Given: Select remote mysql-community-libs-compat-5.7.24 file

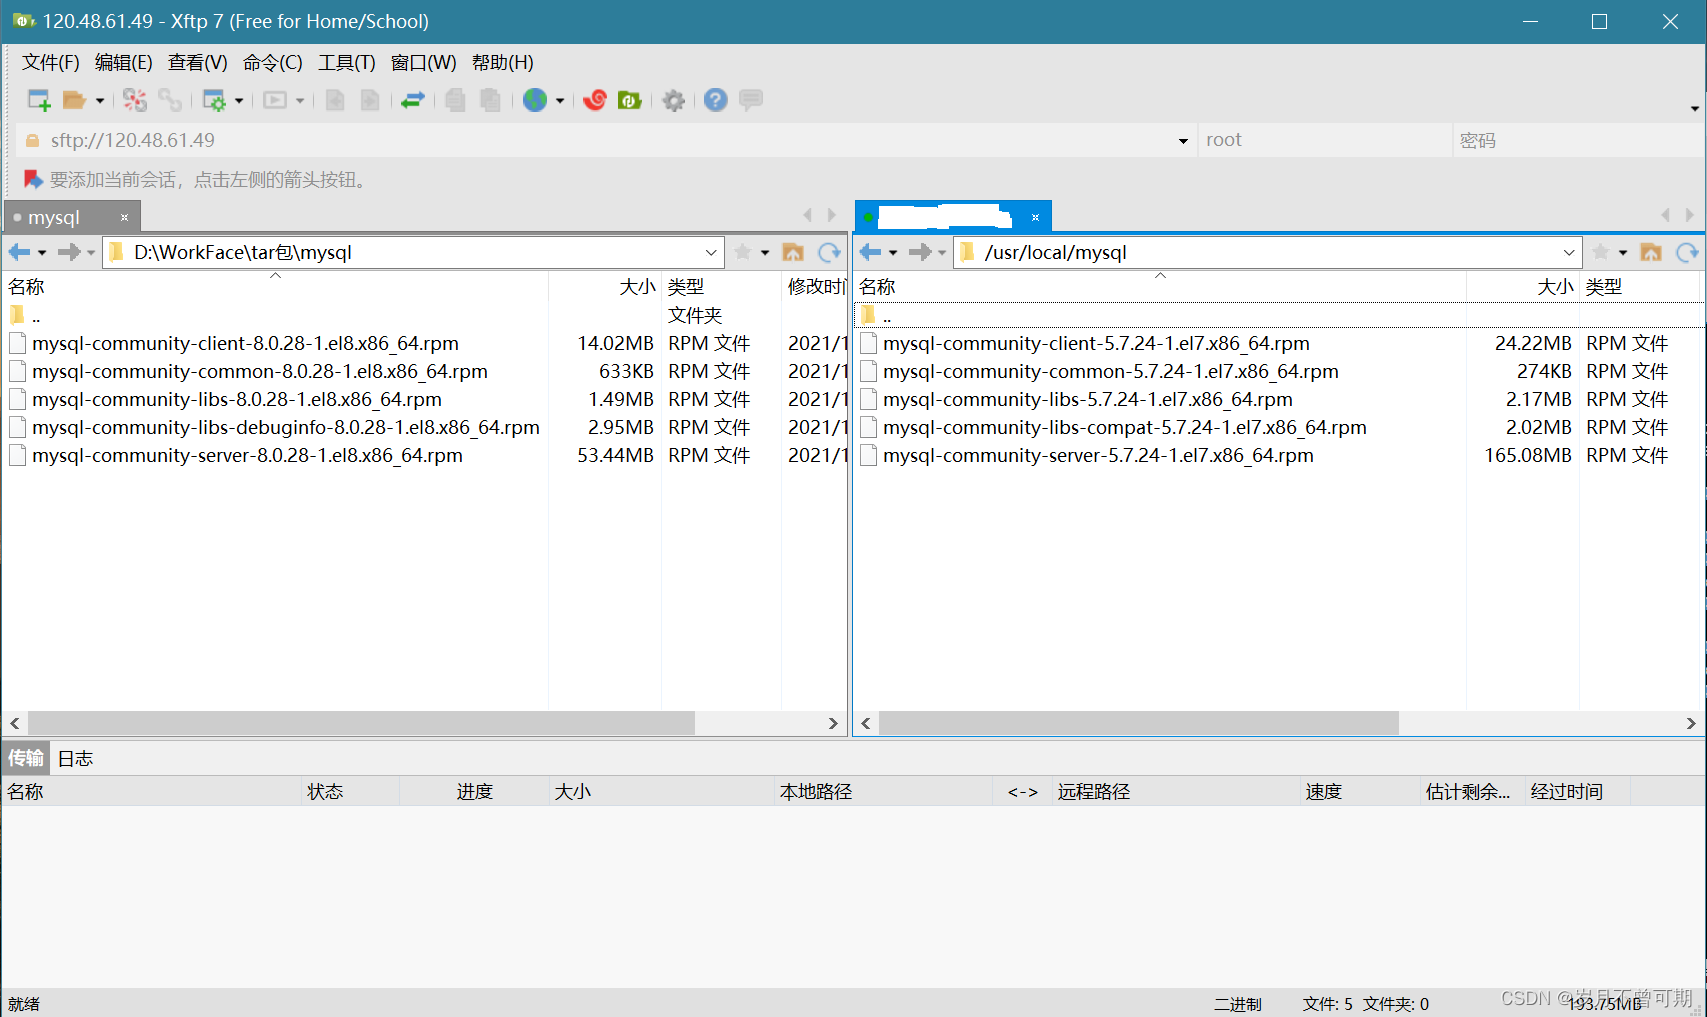Looking at the screenshot, I should point(1124,427).
